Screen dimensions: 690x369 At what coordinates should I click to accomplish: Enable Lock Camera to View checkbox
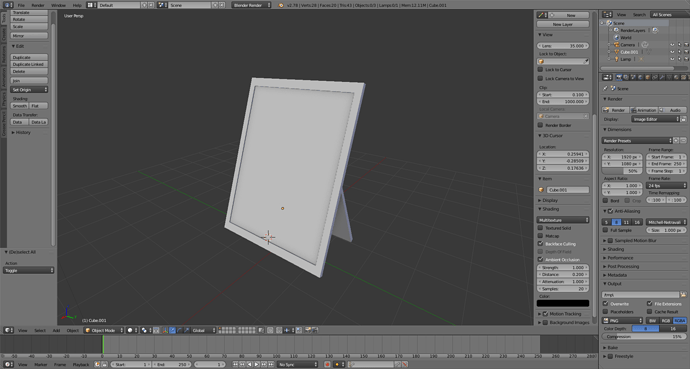540,78
